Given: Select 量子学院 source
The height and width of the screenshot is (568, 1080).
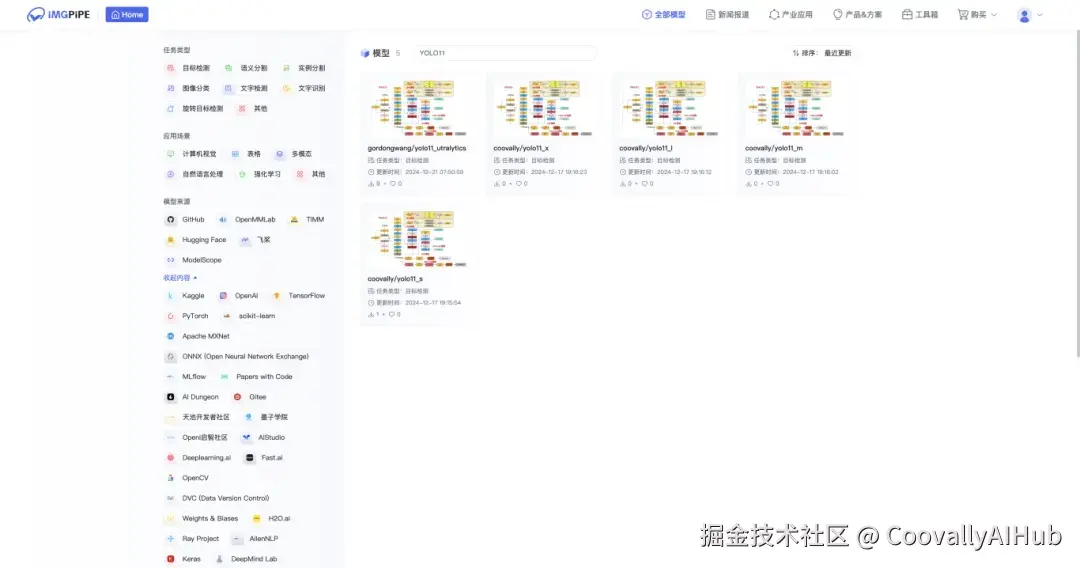Looking at the screenshot, I should click(x=266, y=417).
